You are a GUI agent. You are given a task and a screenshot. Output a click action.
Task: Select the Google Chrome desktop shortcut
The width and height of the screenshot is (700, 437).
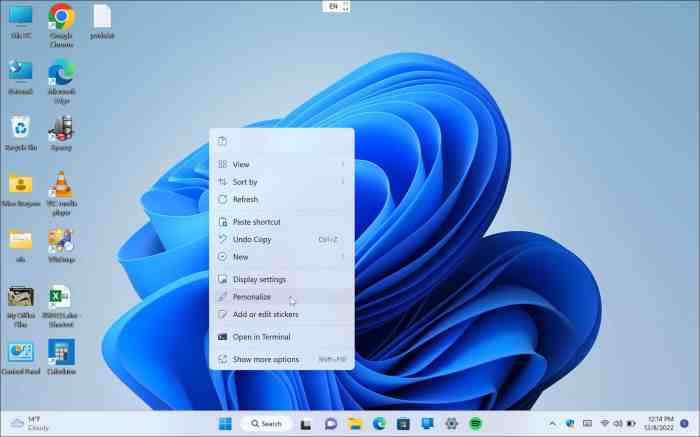[x=61, y=25]
